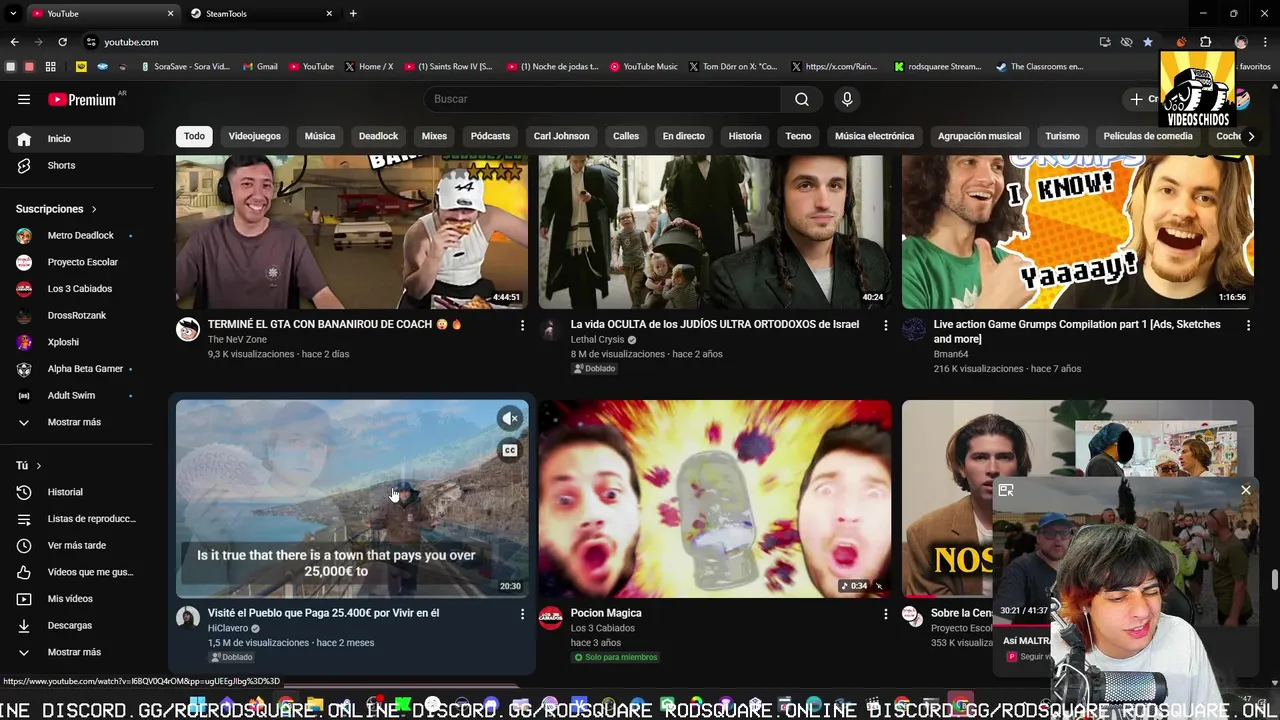The height and width of the screenshot is (720, 1280).
Task: Click The NeV Zone channel avatar
Action: tap(188, 330)
